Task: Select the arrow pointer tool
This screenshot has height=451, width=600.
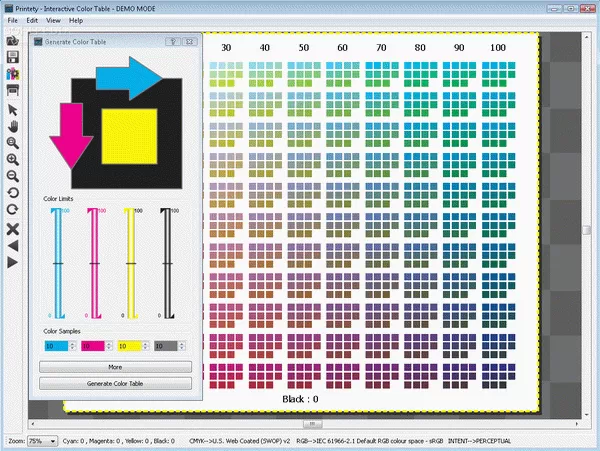Action: (x=13, y=110)
